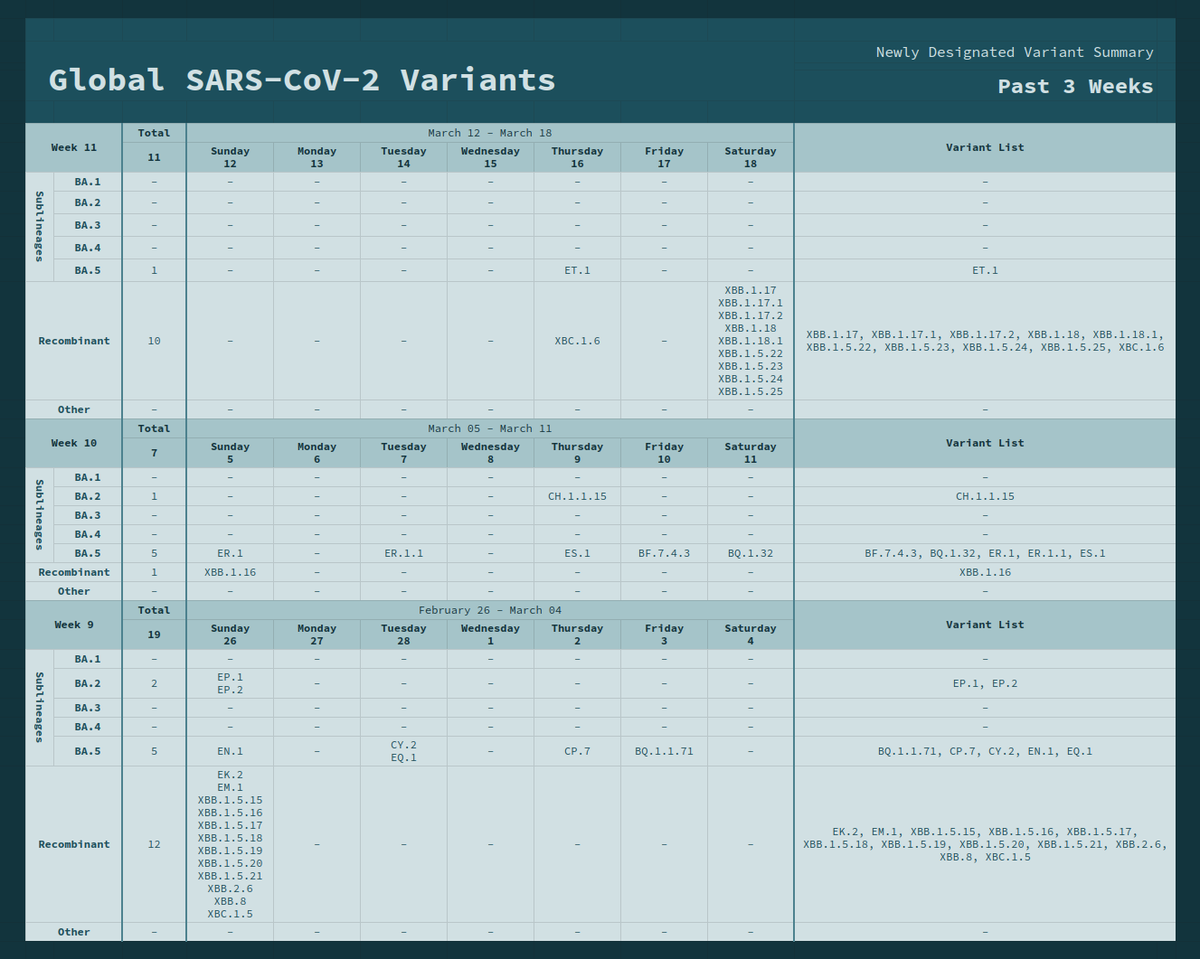This screenshot has height=959, width=1200.
Task: Click the 'Saturday 4' column header
Action: tap(750, 635)
